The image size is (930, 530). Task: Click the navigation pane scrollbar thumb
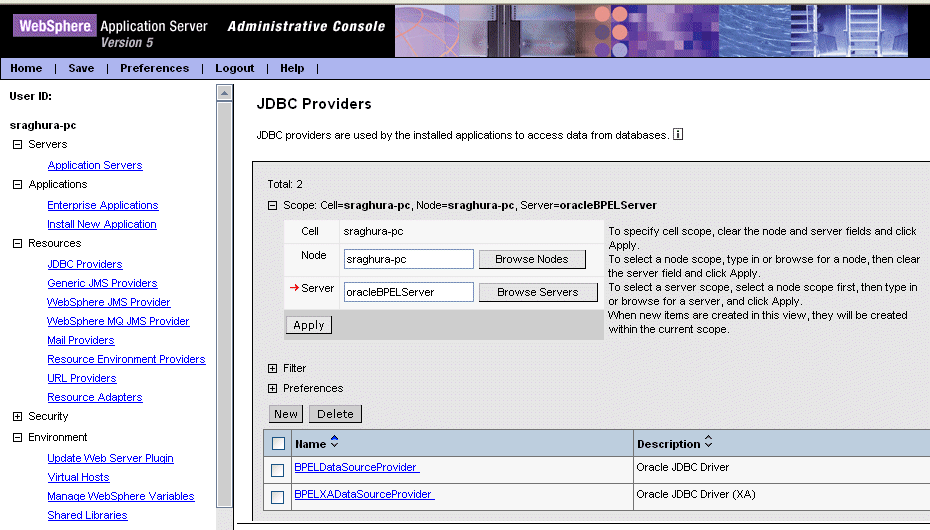coord(224,305)
